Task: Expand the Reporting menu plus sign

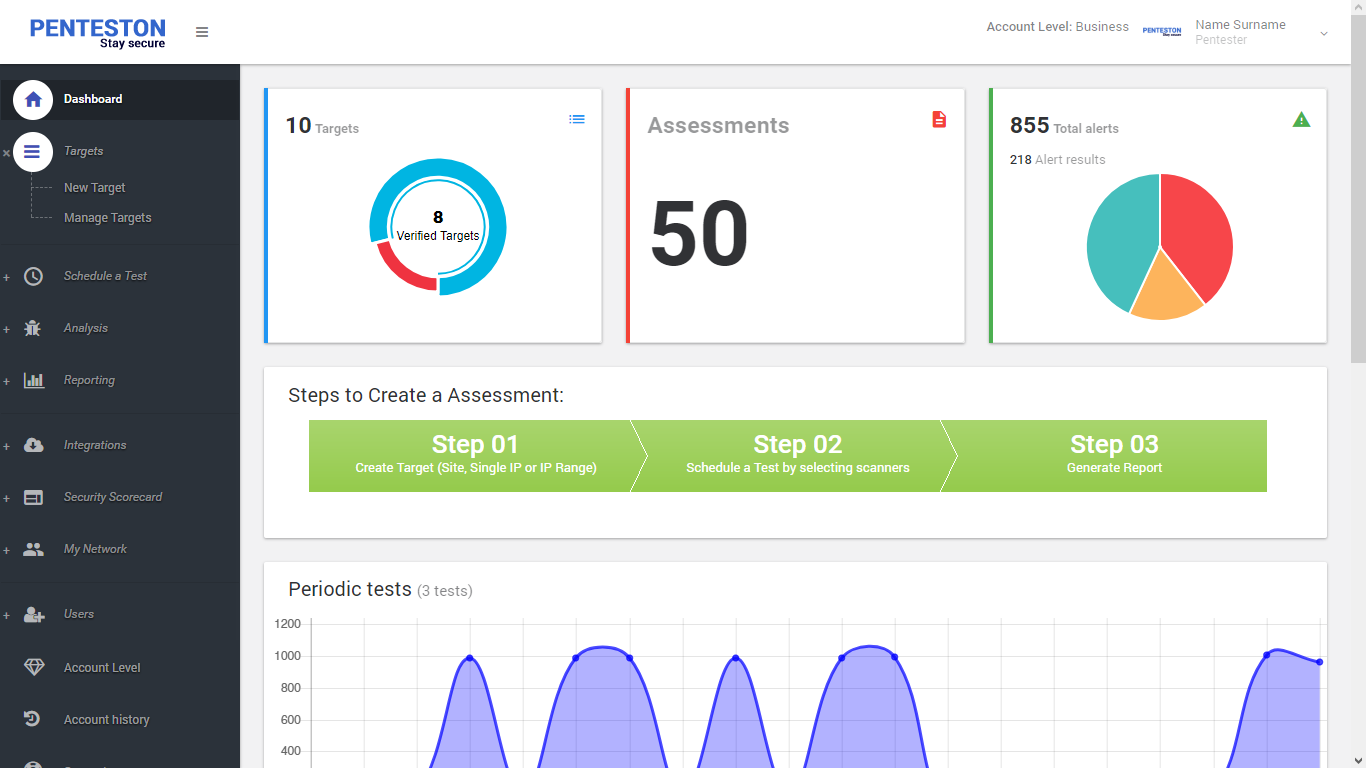Action: pyautogui.click(x=6, y=381)
